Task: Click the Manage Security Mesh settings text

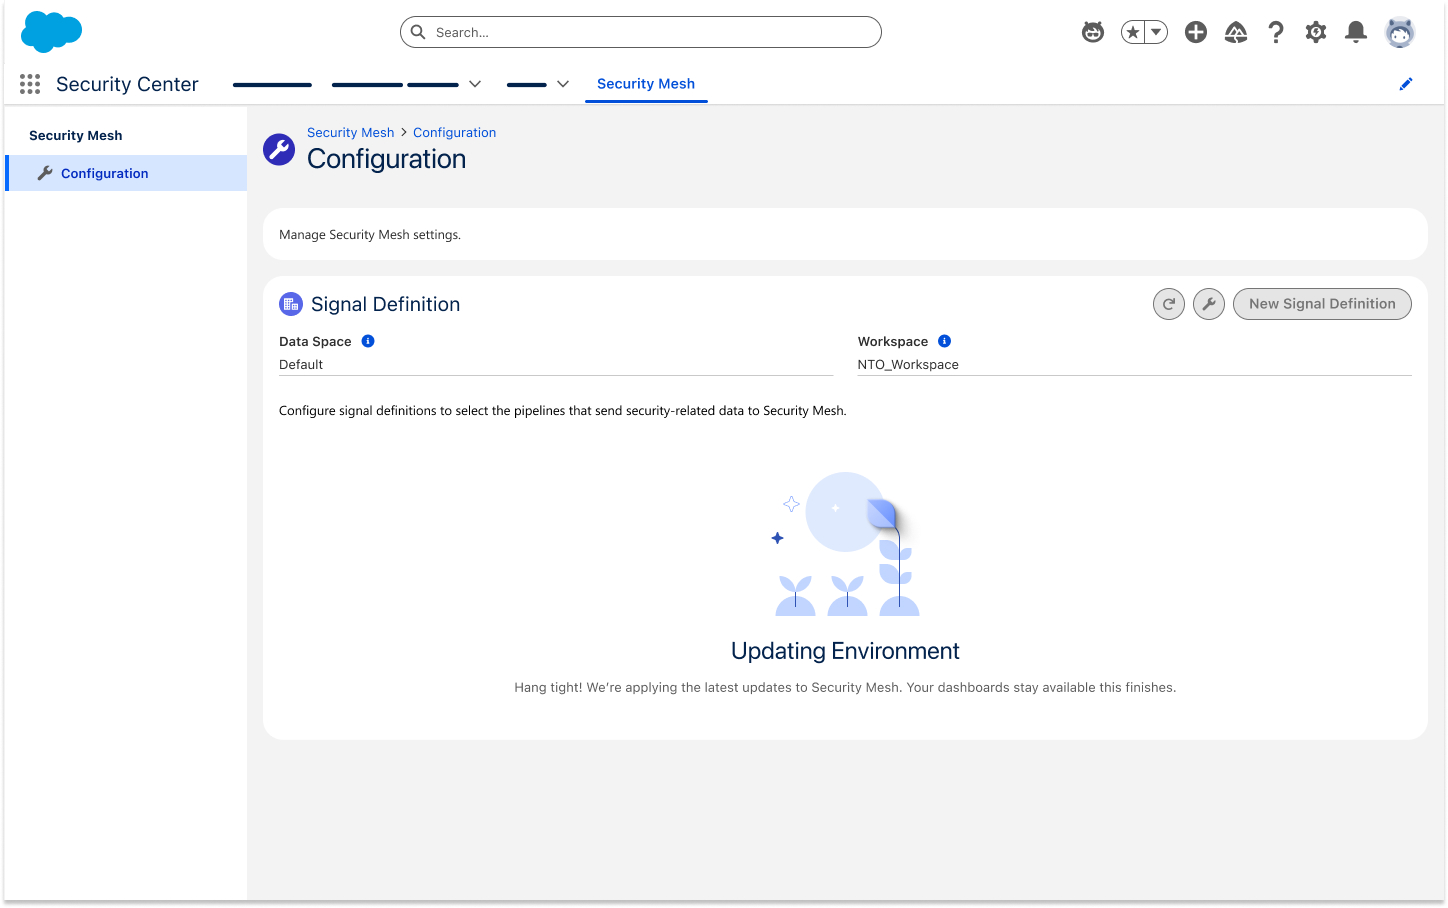Action: (x=370, y=235)
